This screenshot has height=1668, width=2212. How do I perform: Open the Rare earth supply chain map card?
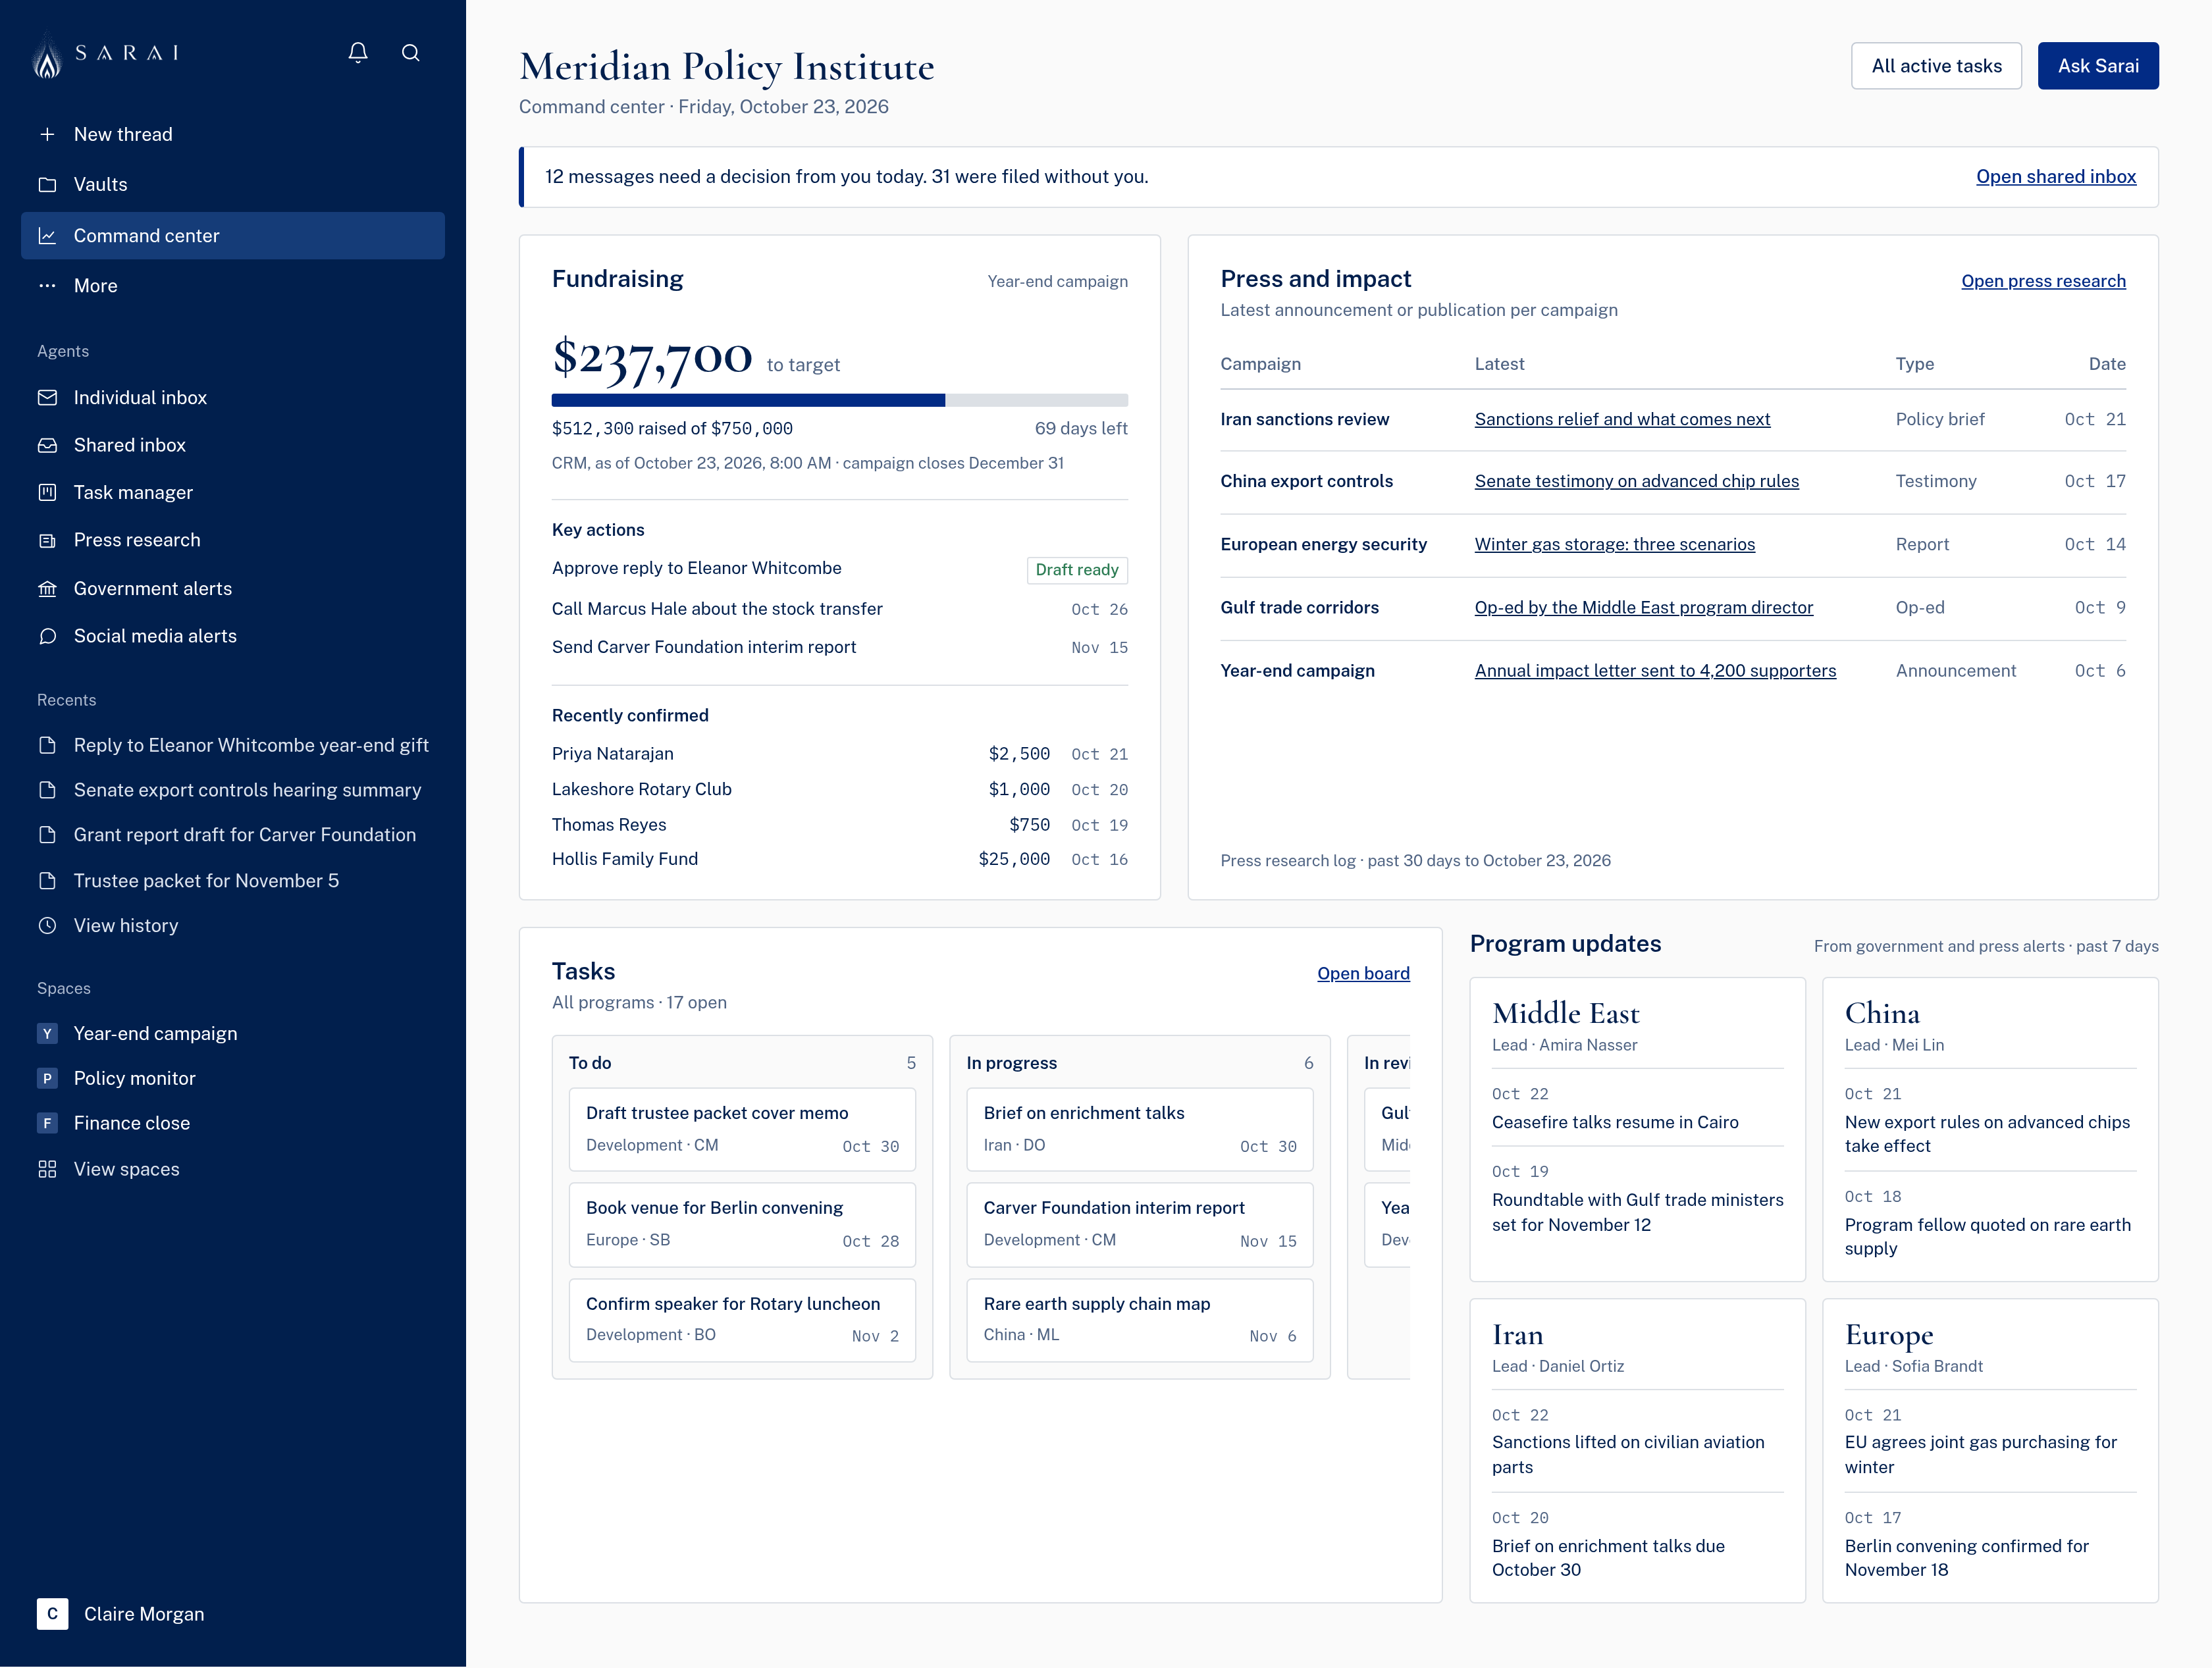tap(1139, 1319)
